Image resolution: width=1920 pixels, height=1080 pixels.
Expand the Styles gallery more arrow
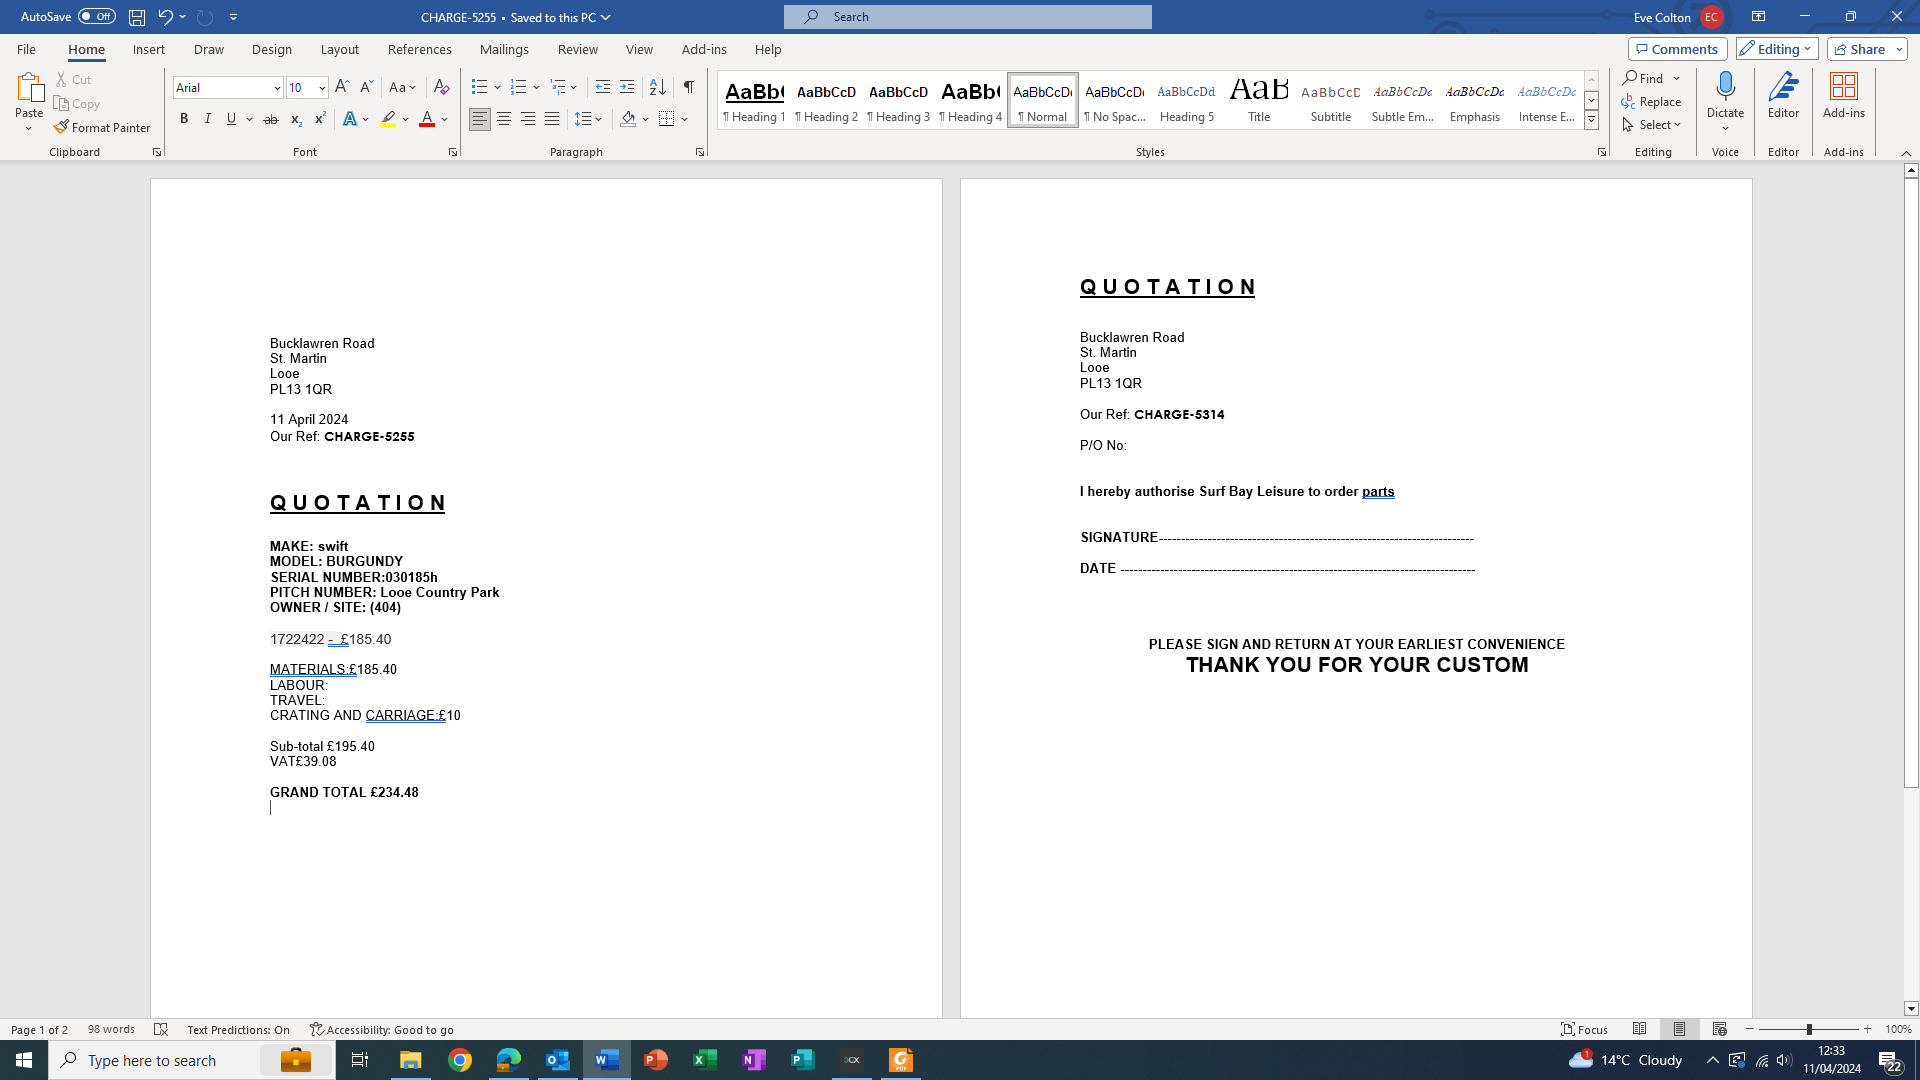pos(1591,121)
